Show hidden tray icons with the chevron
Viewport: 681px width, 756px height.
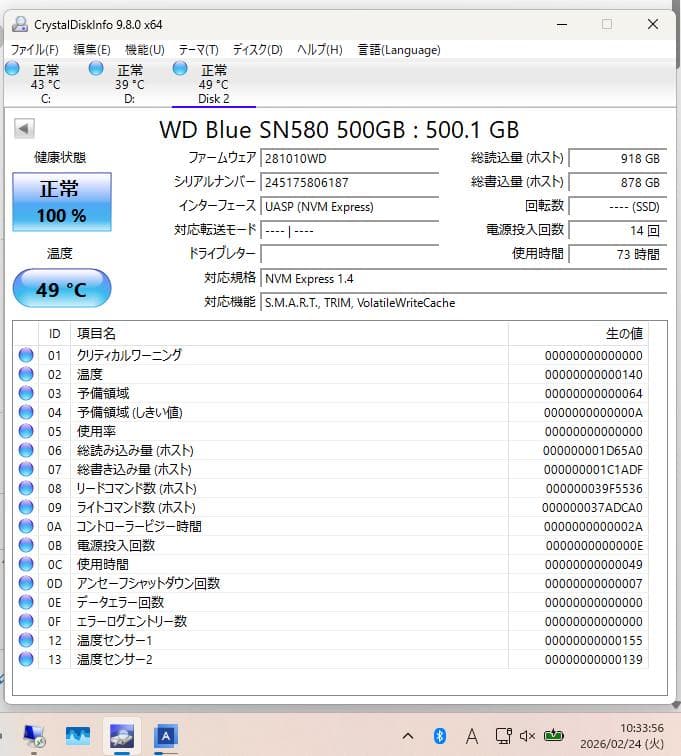pyautogui.click(x=408, y=736)
